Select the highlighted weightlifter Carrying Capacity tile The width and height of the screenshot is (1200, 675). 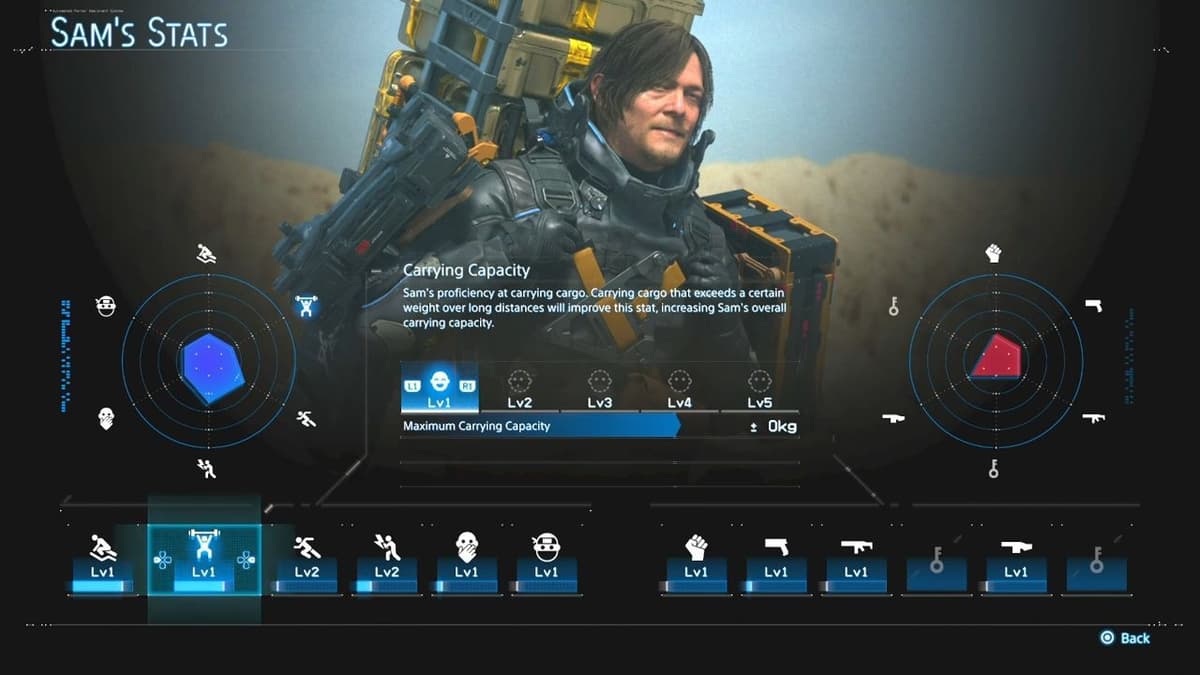coord(204,560)
